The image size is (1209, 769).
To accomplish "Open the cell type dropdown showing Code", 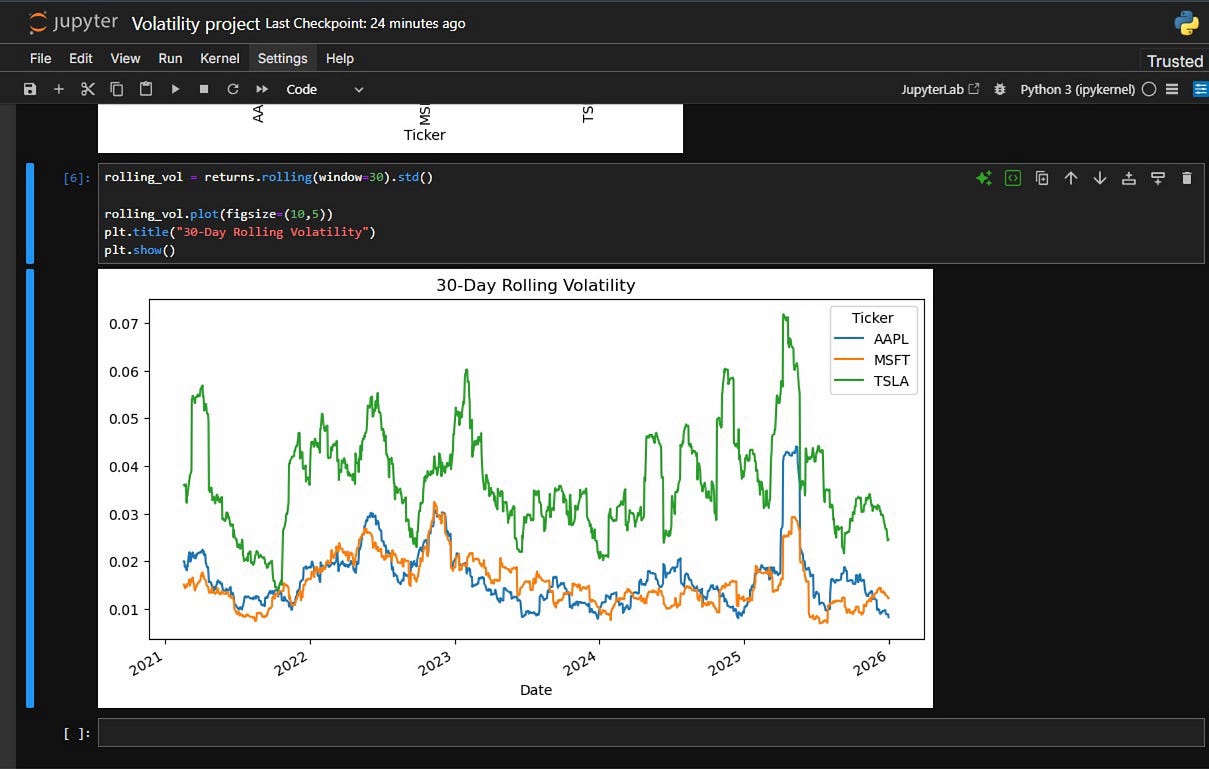I will click(x=325, y=89).
